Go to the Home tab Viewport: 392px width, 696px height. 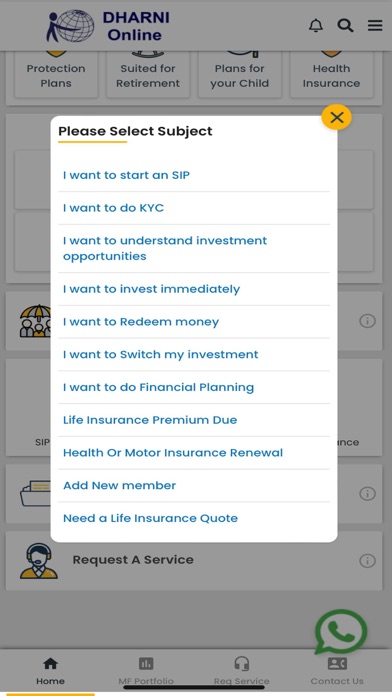50,672
